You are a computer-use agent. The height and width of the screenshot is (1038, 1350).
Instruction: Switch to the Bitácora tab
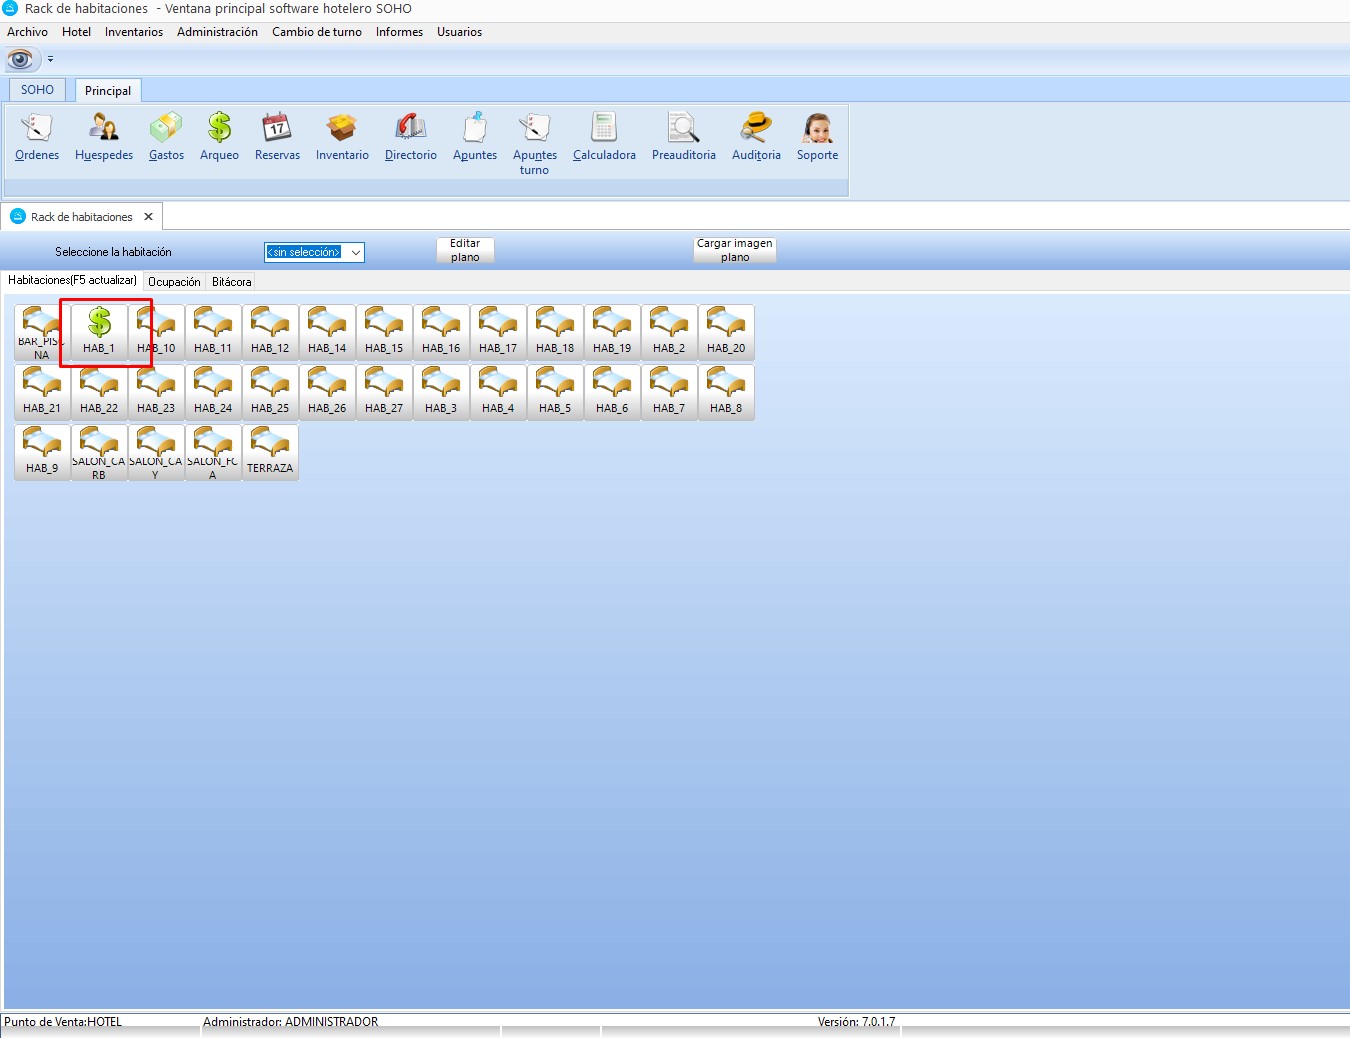pos(231,282)
